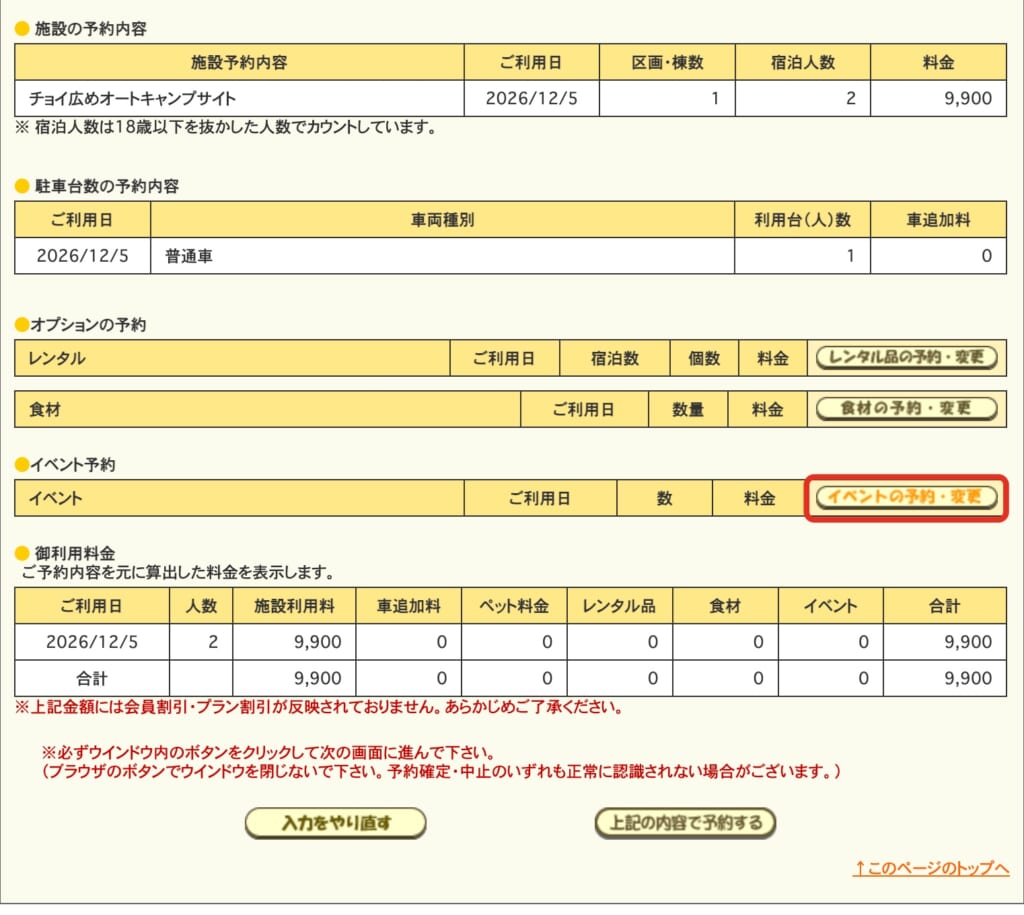1024x915 pixels.
Task: Click the 駐車台数の予約内容 section heading
Action: 106,186
